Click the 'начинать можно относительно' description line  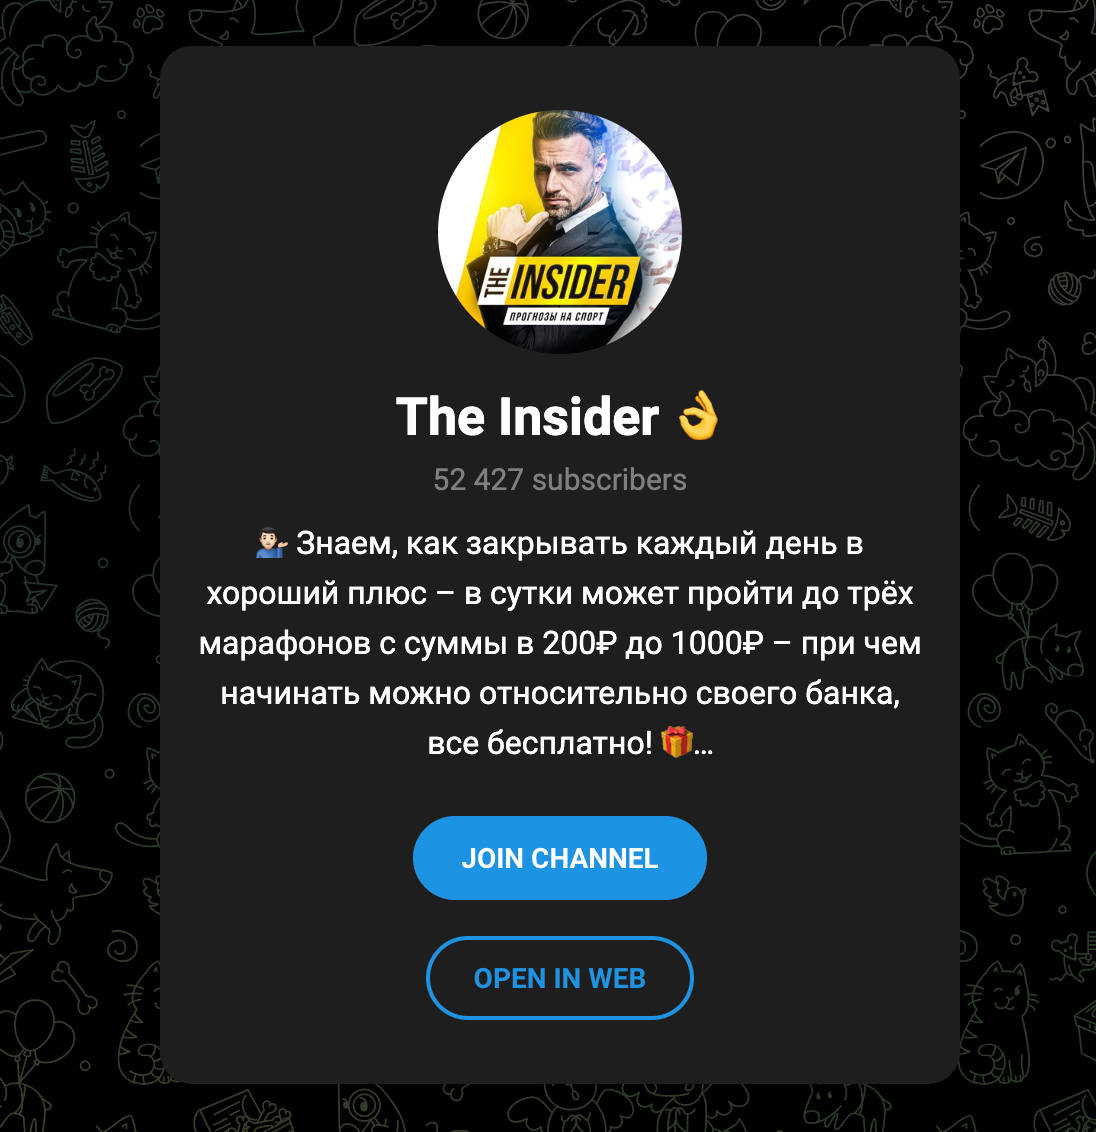(560, 693)
